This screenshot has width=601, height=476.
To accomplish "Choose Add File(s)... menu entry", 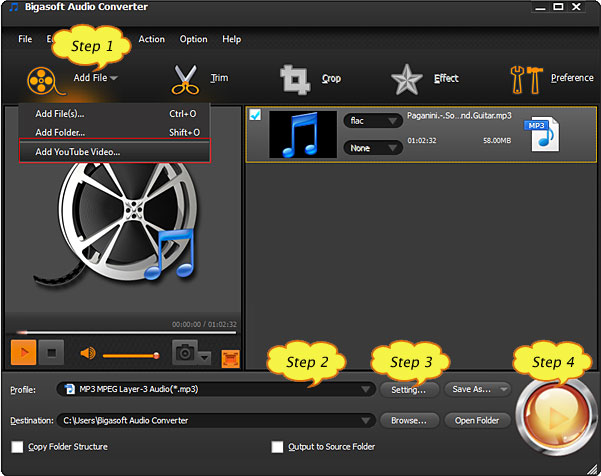I will point(115,114).
